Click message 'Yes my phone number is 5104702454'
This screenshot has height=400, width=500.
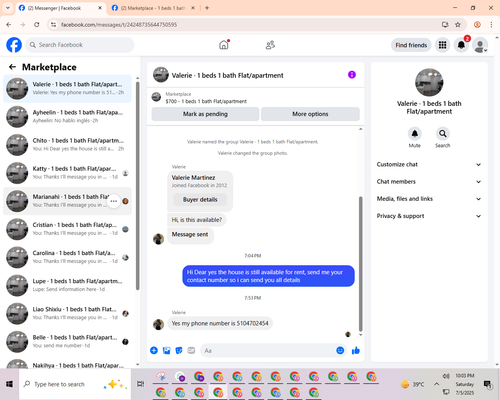[x=220, y=323]
